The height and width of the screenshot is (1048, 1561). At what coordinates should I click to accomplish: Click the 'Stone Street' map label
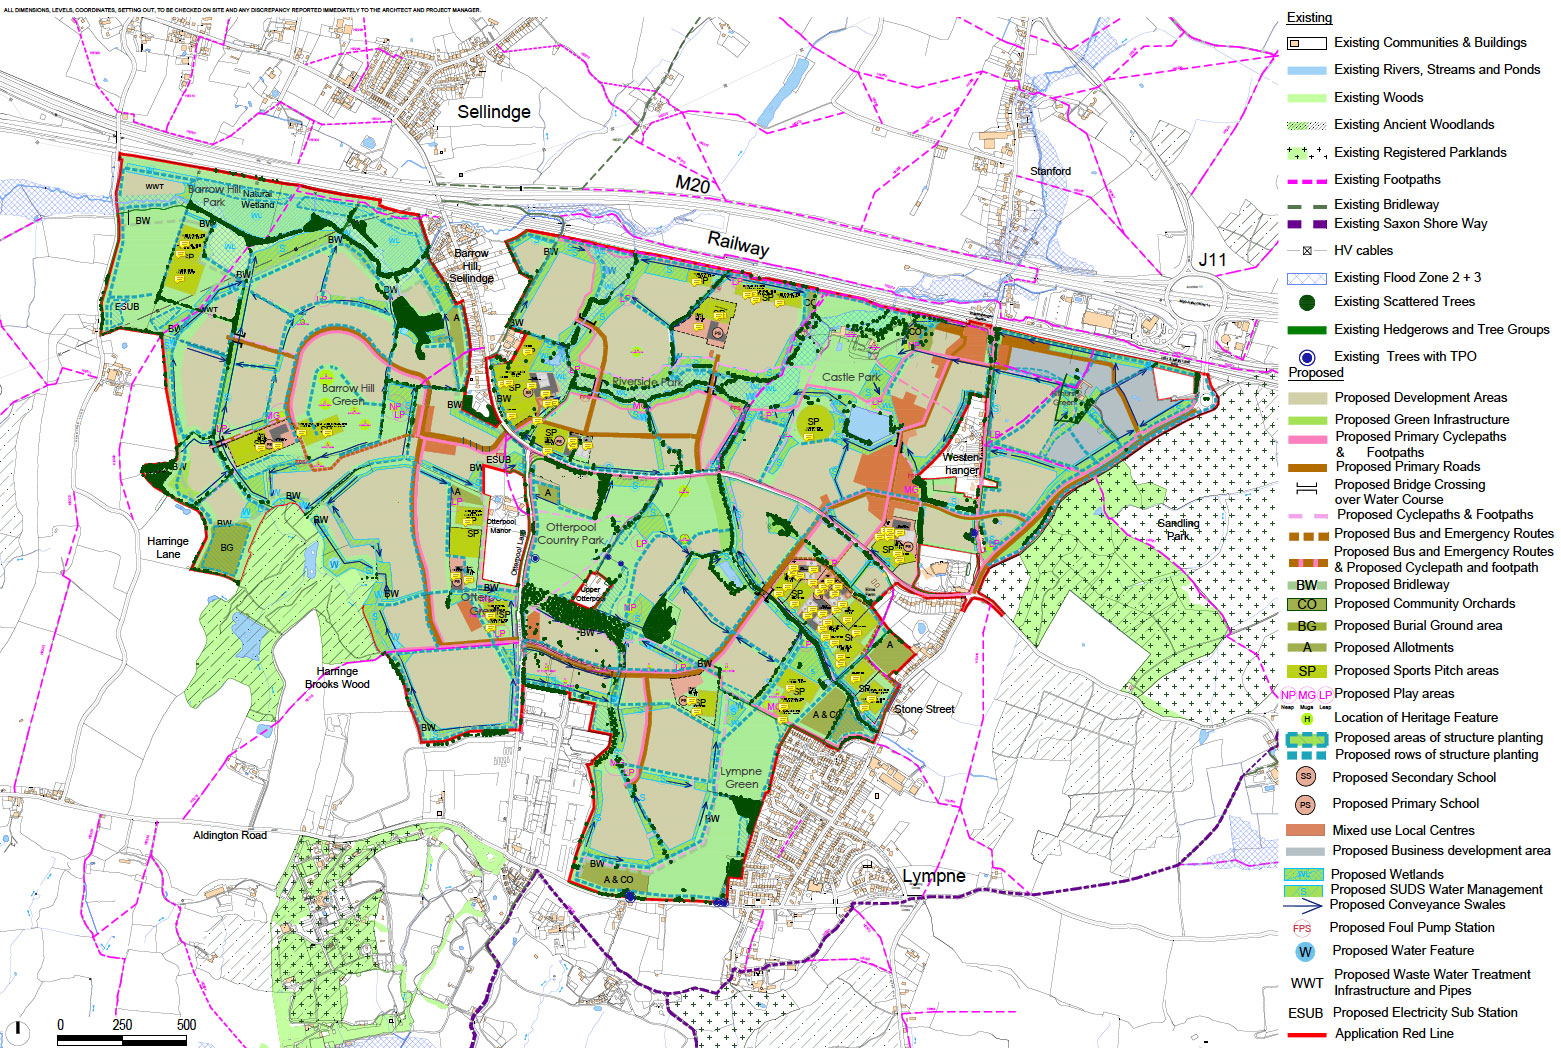coord(924,709)
